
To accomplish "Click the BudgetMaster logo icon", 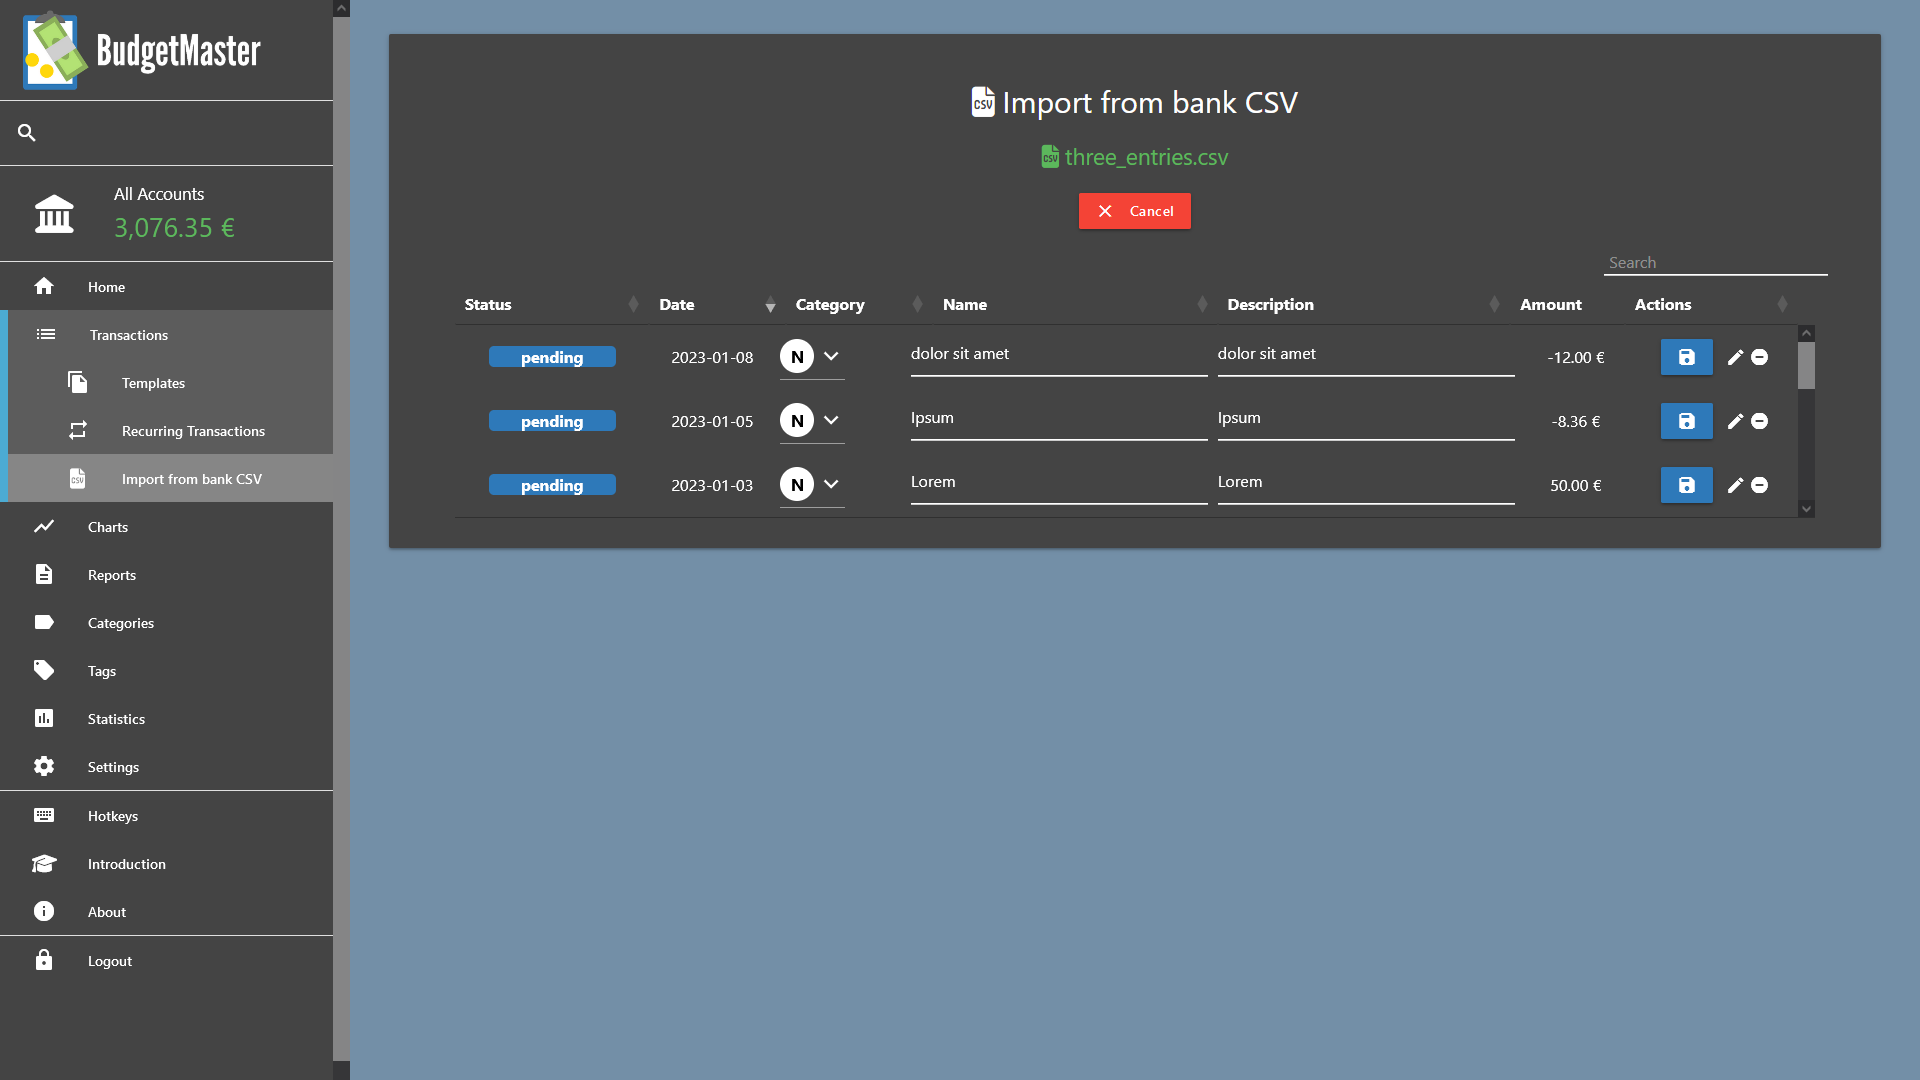I will pyautogui.click(x=56, y=50).
